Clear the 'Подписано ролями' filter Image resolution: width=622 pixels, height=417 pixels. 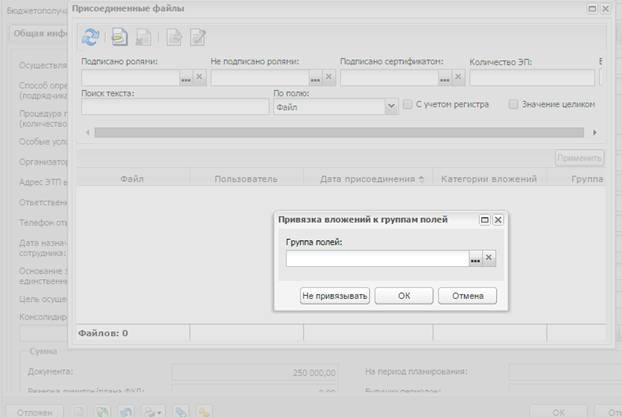point(199,78)
